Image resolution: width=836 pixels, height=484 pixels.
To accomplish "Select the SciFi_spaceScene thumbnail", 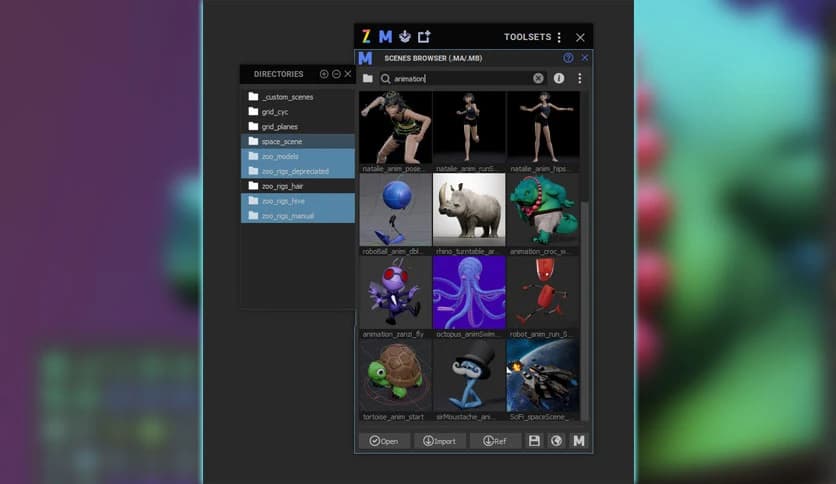I will pos(543,375).
